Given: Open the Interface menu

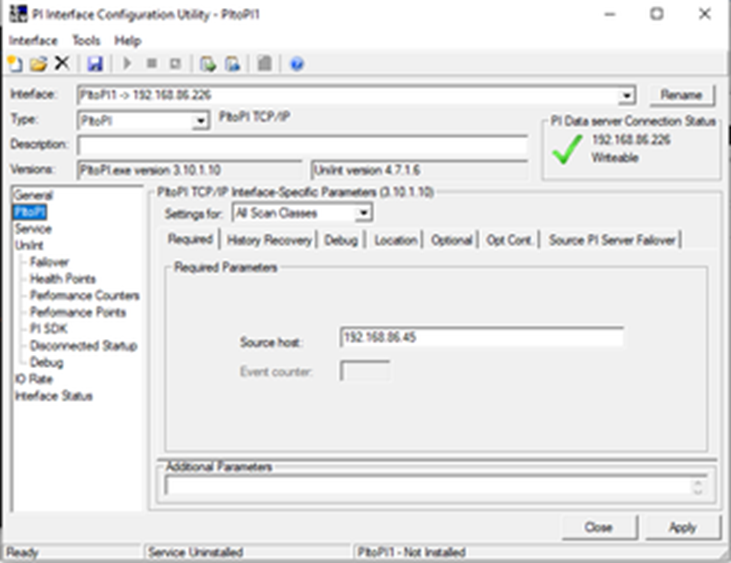Looking at the screenshot, I should (x=33, y=41).
